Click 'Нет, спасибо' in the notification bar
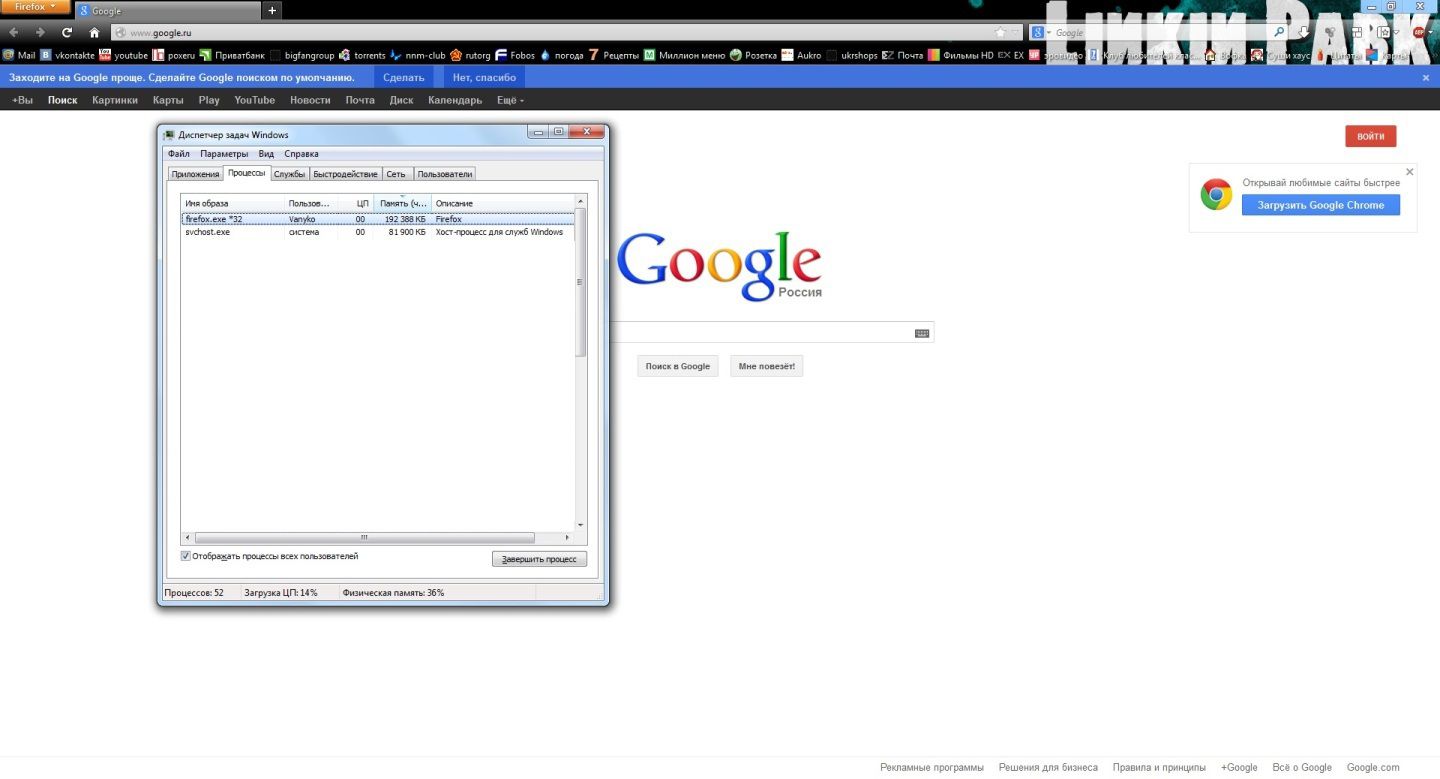Screen dimensions: 1440x779 pos(484,77)
